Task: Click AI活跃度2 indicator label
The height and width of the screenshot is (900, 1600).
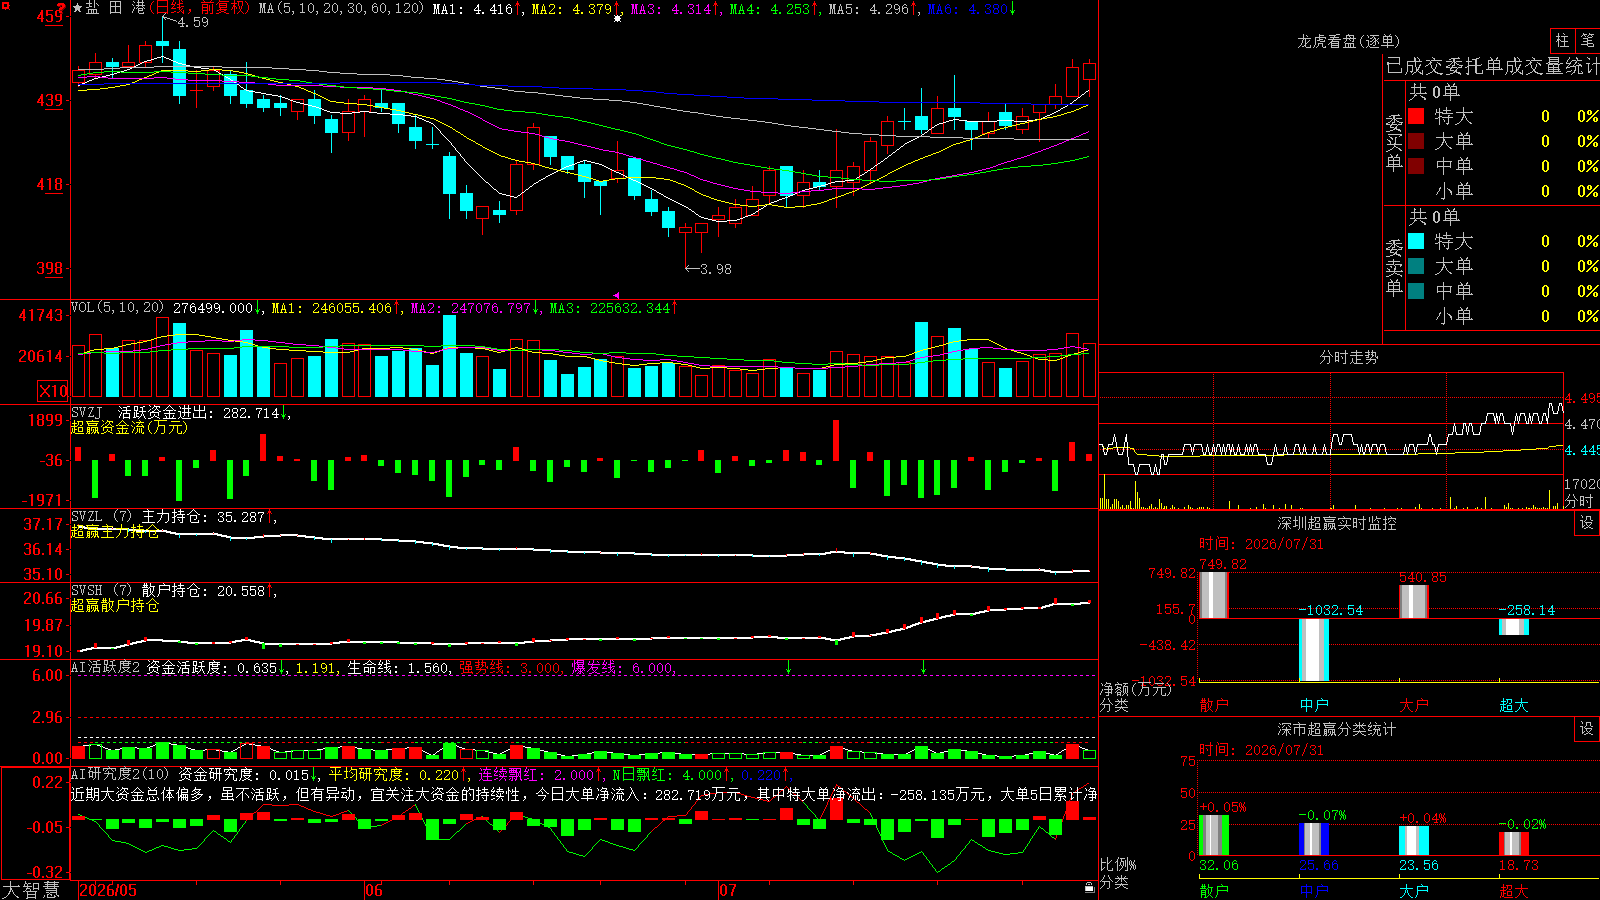Action: coord(106,667)
